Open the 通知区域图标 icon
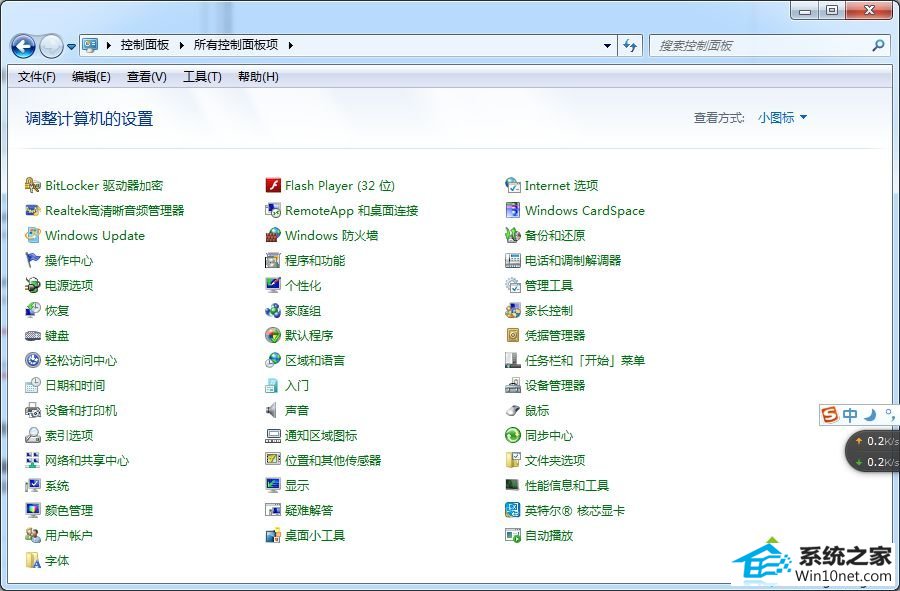Image resolution: width=900 pixels, height=591 pixels. [x=273, y=436]
